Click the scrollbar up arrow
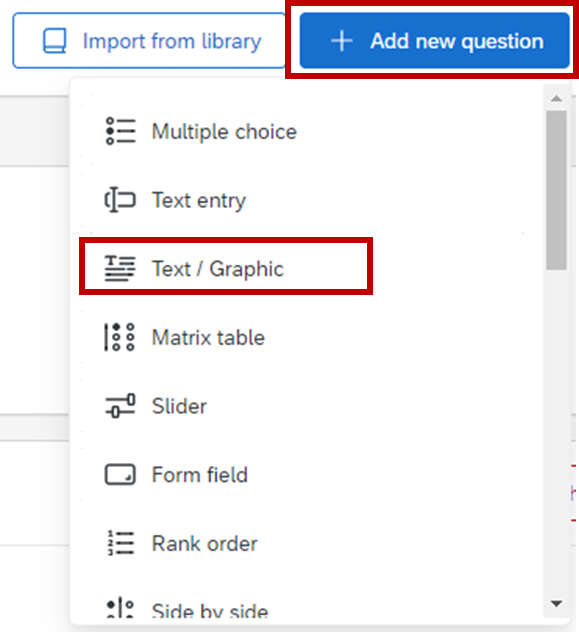The width and height of the screenshot is (579, 632). click(x=556, y=98)
